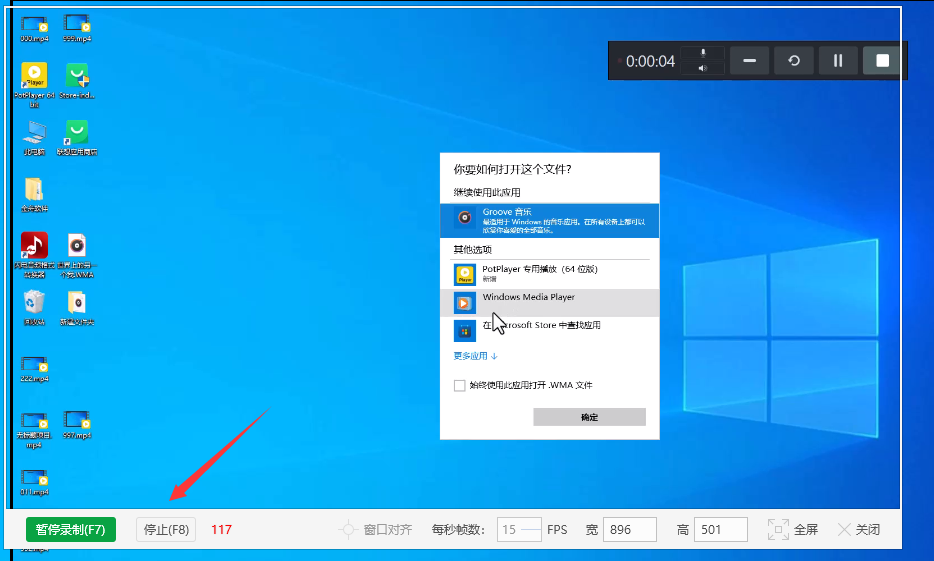This screenshot has height=561, width=934.
Task: Expand 更多应用 to show more apps
Action: pos(475,356)
